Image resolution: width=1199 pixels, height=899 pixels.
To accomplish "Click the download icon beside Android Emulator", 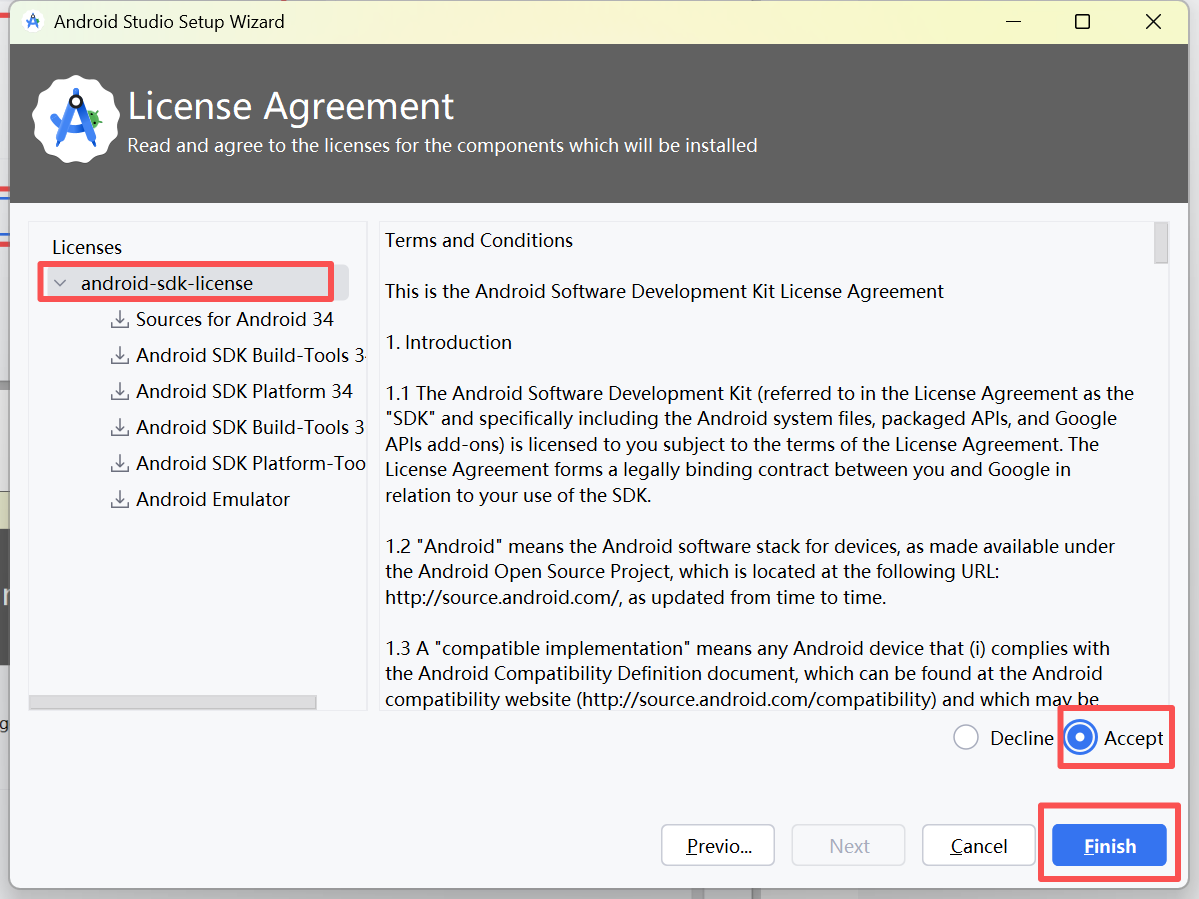I will [119, 499].
